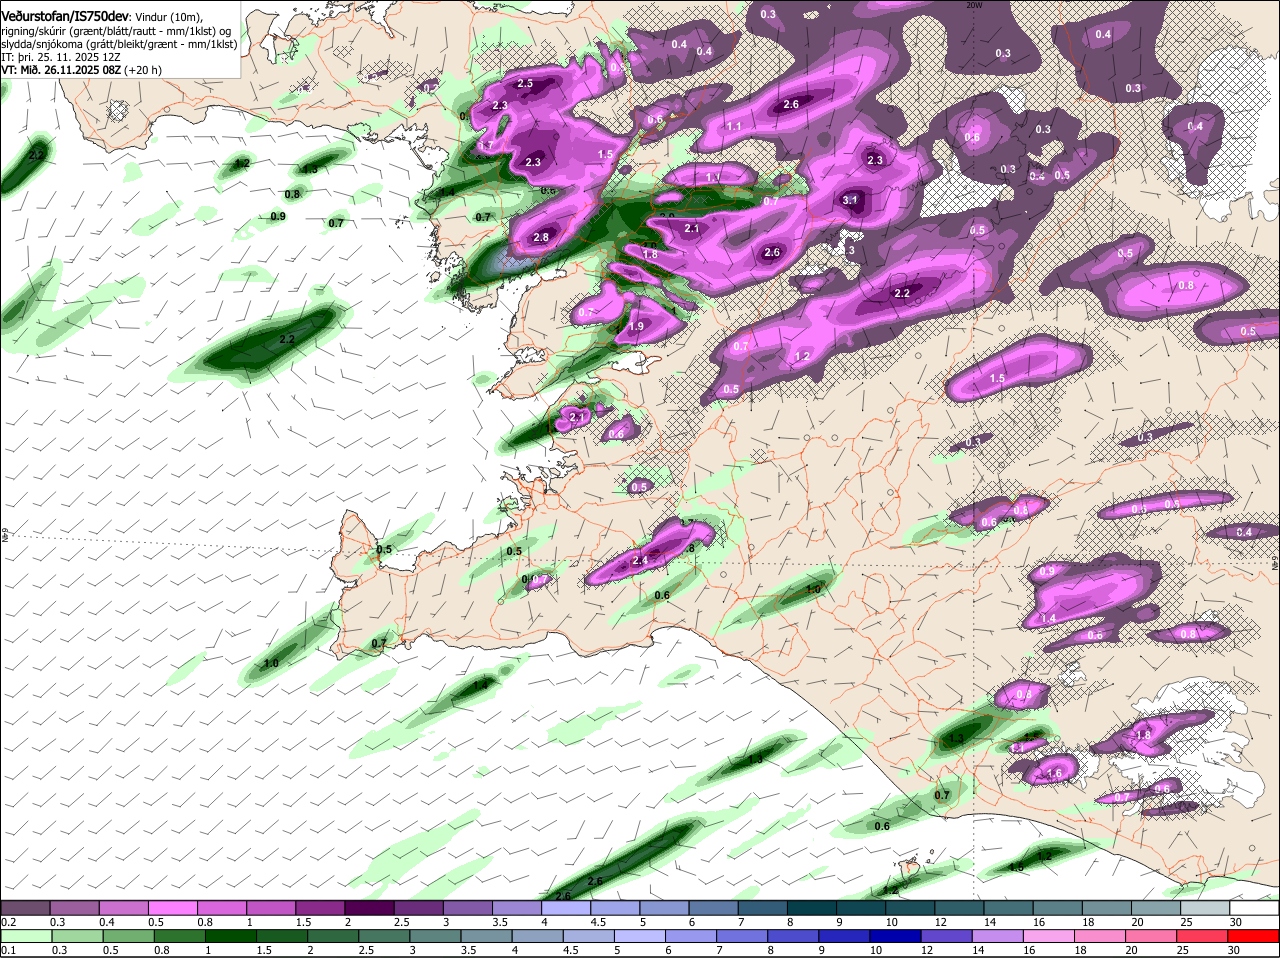The width and height of the screenshot is (1280, 958).
Task: Click the '(+20 h)' forecast offset text
Action: tap(144, 70)
